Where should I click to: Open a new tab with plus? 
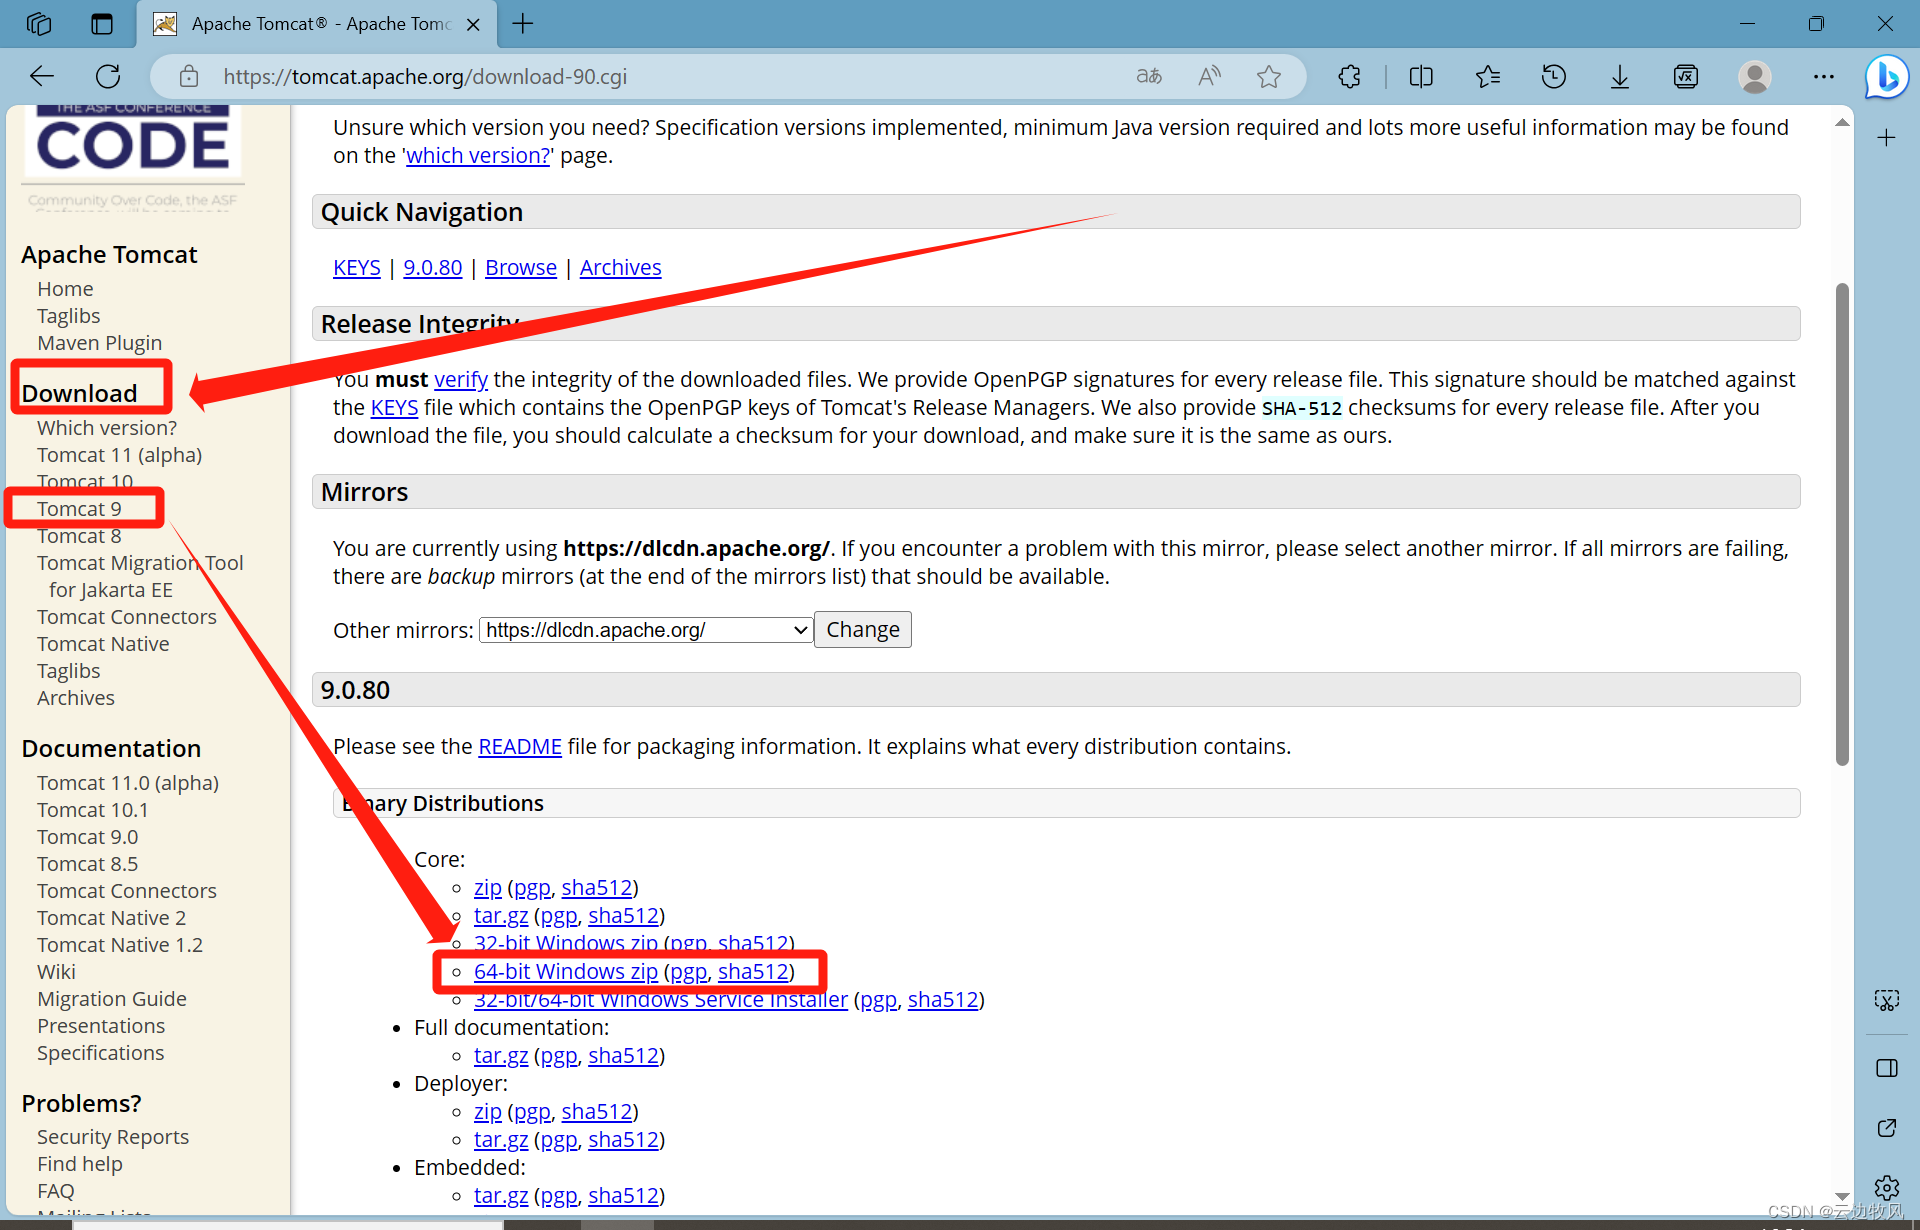[x=523, y=23]
